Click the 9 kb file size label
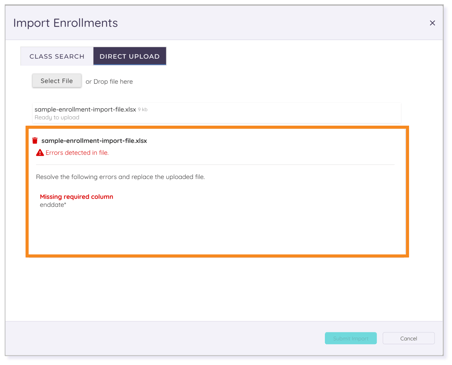452x365 pixels. tap(143, 109)
